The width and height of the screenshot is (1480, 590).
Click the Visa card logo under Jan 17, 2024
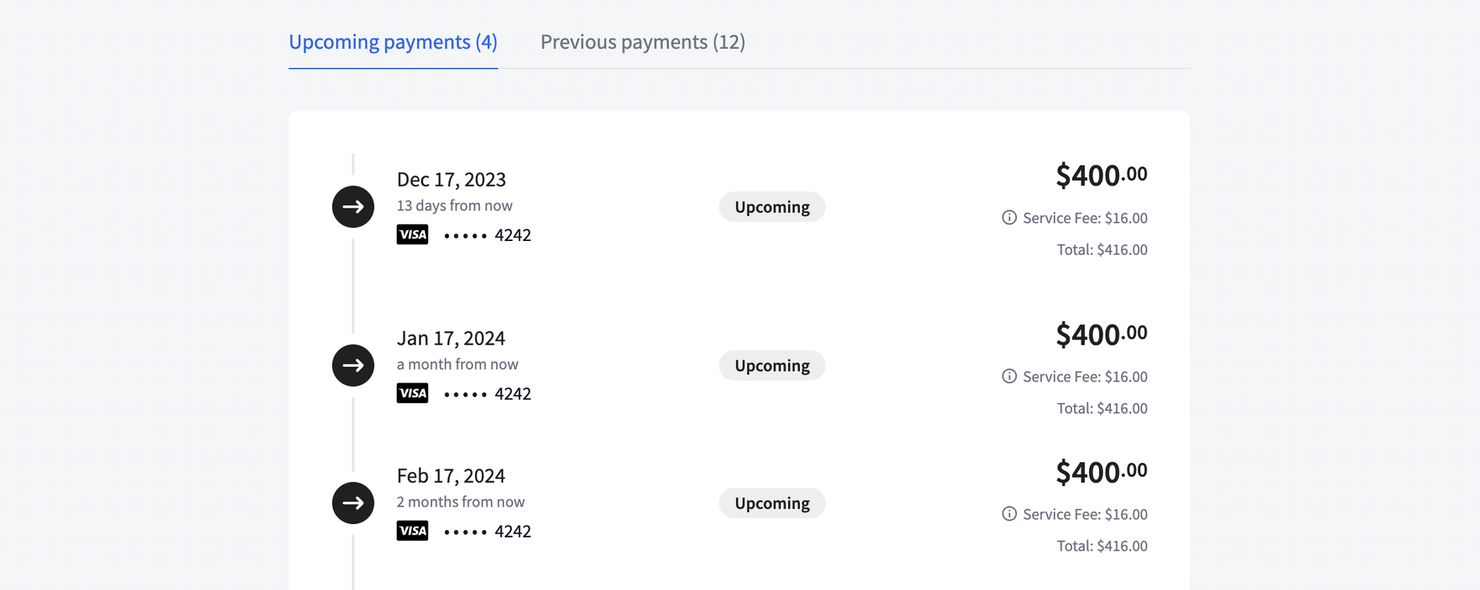[x=412, y=393]
